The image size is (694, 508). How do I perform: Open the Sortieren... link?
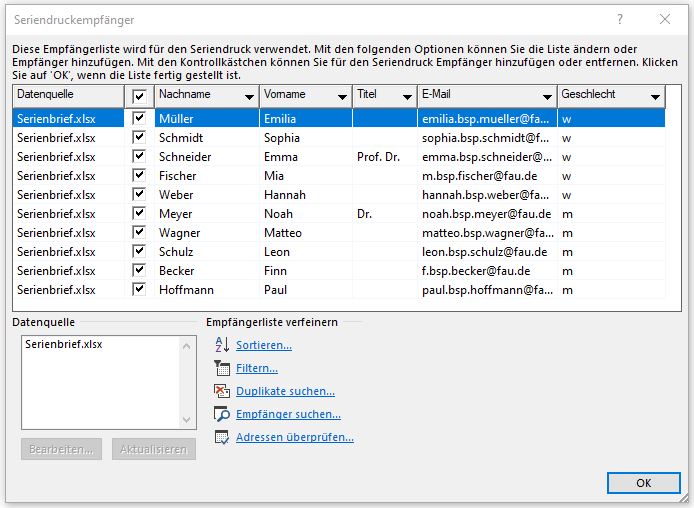click(x=264, y=345)
